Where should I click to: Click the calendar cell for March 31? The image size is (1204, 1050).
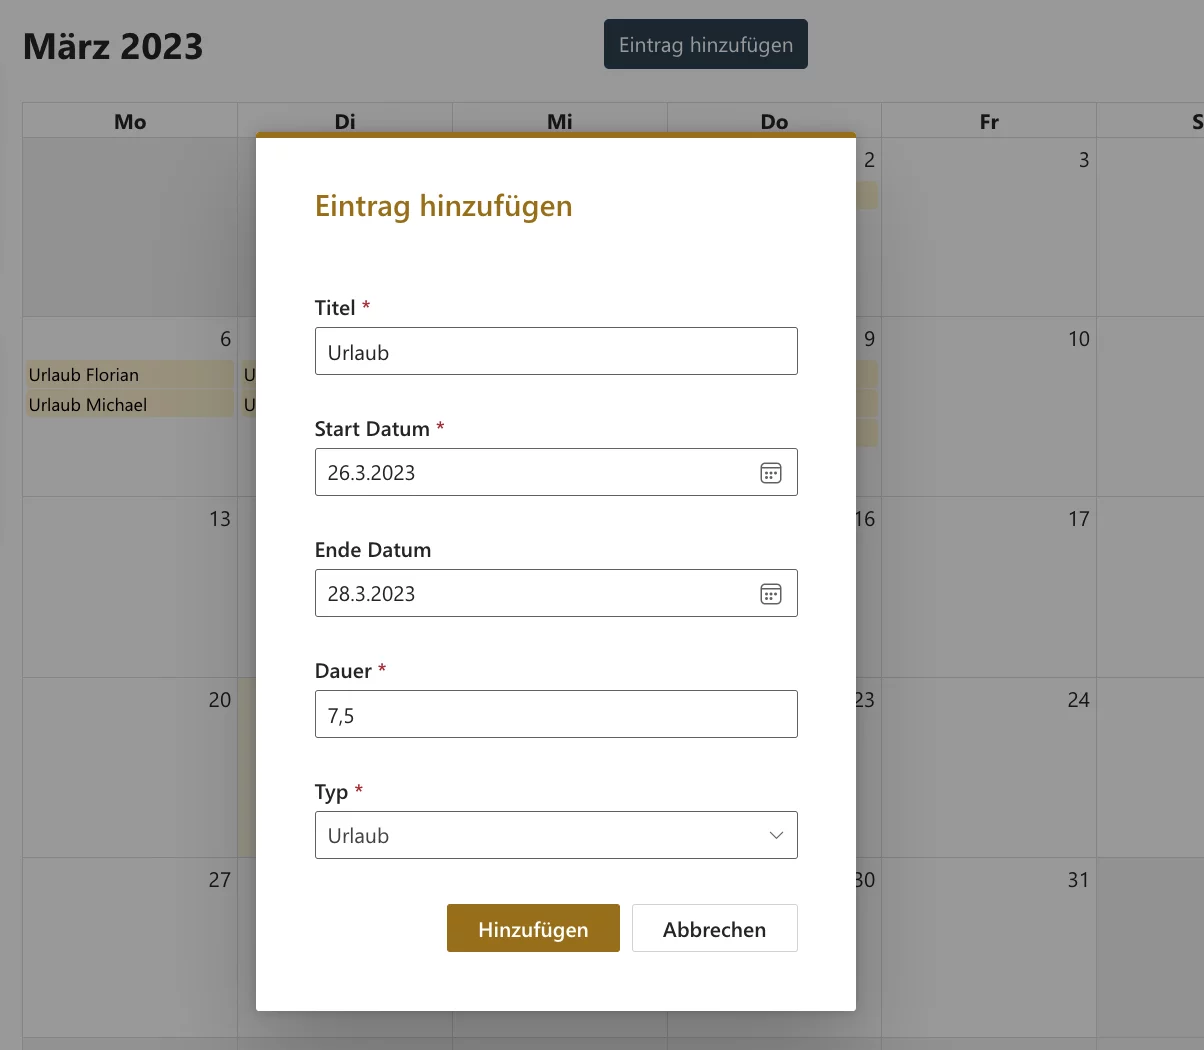[990, 948]
